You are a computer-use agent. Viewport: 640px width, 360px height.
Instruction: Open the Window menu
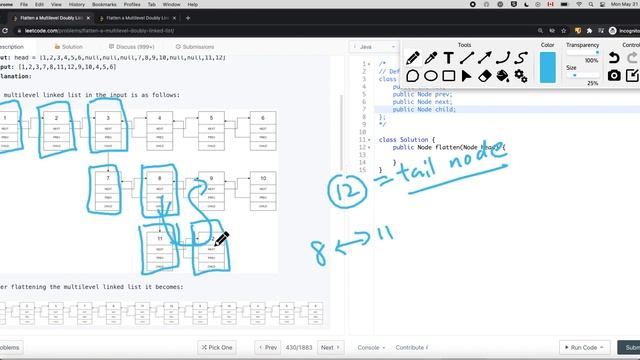pyautogui.click(x=171, y=4)
